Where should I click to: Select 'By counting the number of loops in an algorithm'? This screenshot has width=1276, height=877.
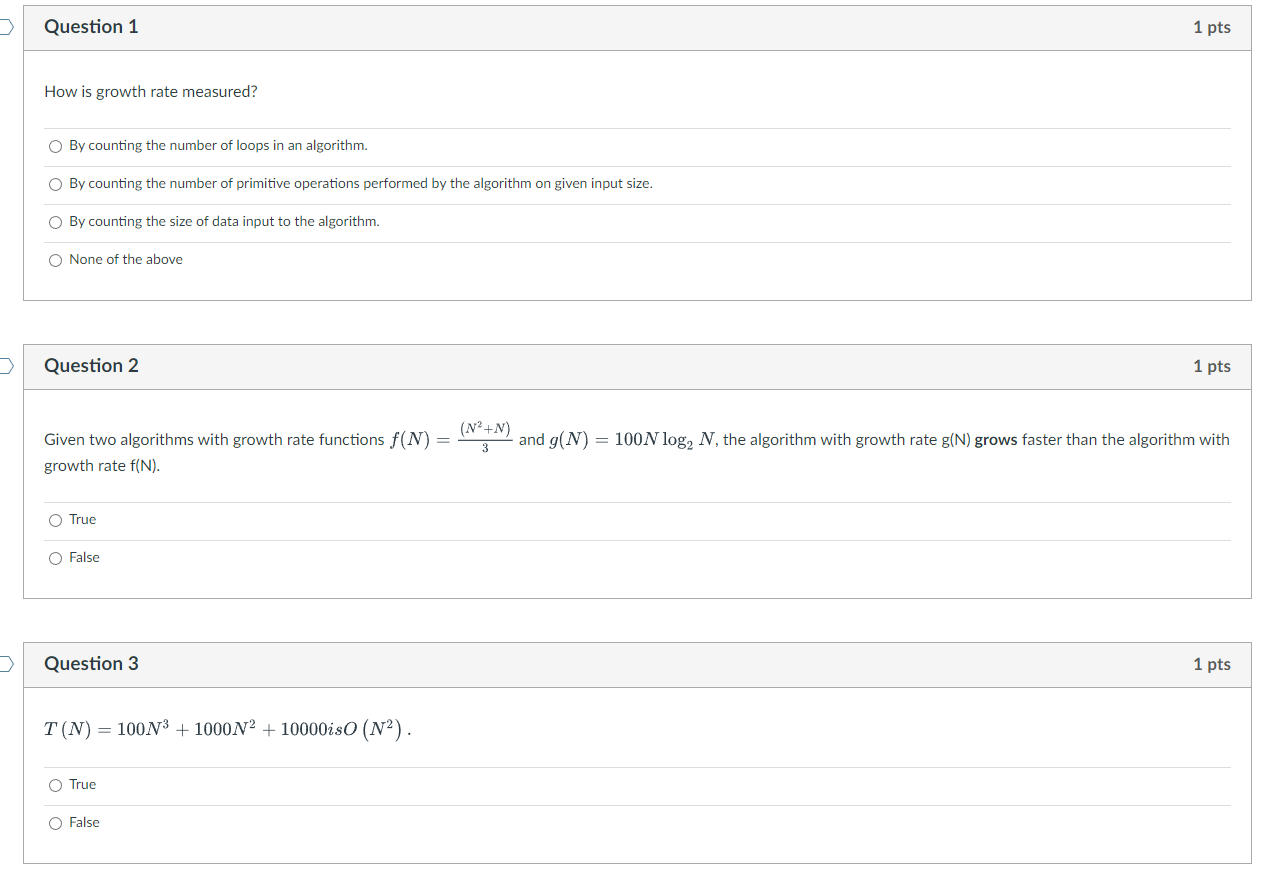55,146
